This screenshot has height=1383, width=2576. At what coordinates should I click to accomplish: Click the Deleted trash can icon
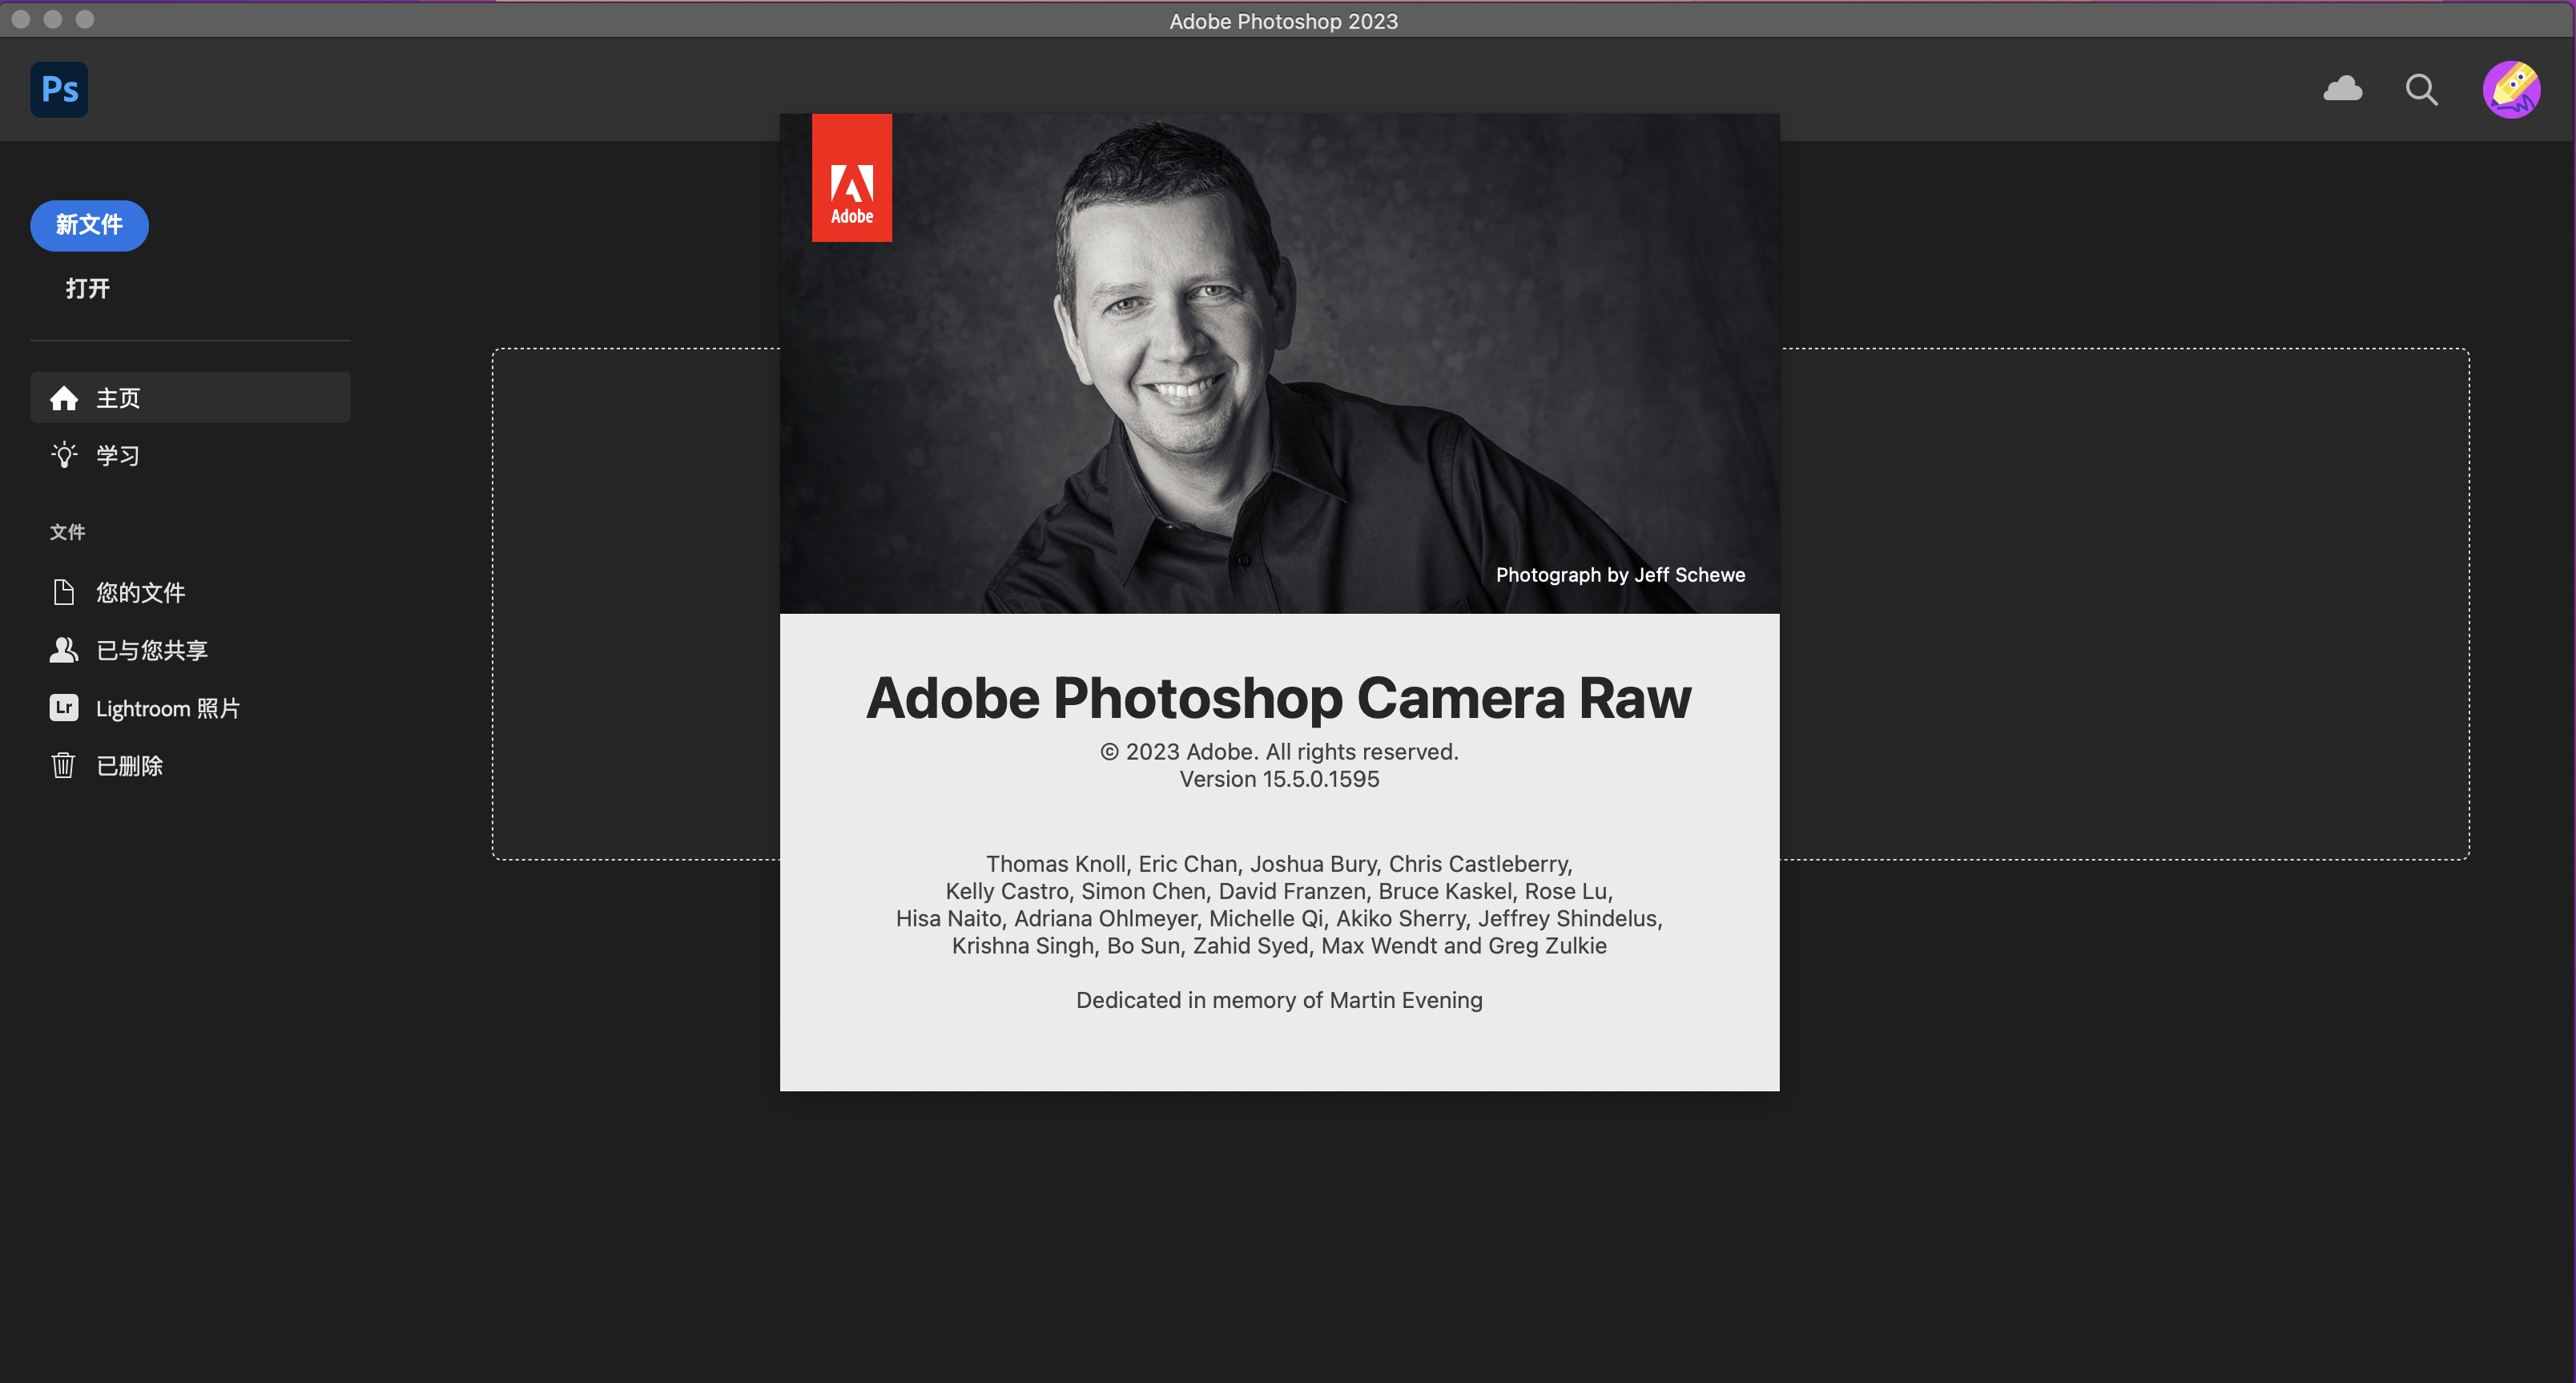point(64,766)
